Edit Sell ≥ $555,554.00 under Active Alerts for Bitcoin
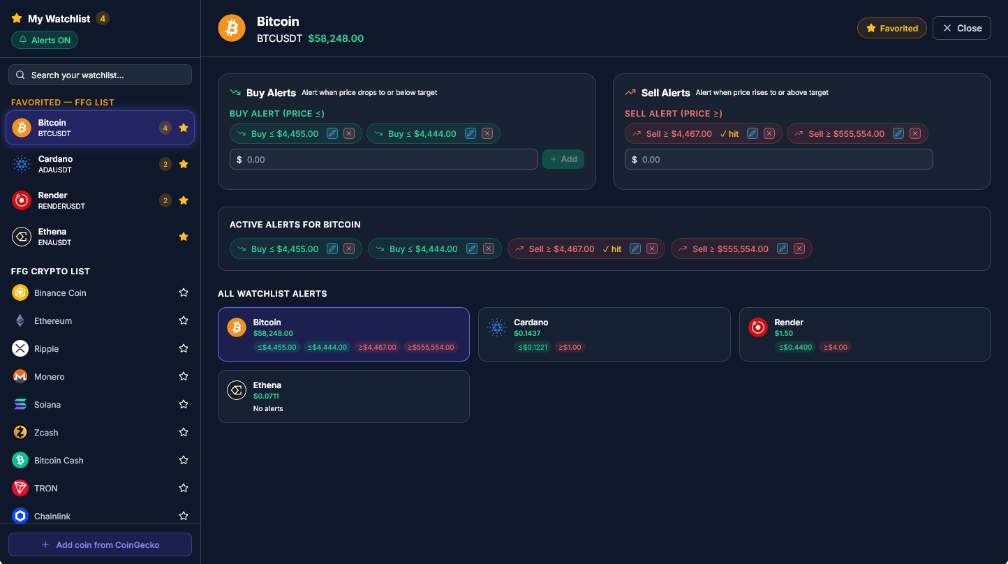Screen dimensions: 1008x564 click(x=782, y=249)
